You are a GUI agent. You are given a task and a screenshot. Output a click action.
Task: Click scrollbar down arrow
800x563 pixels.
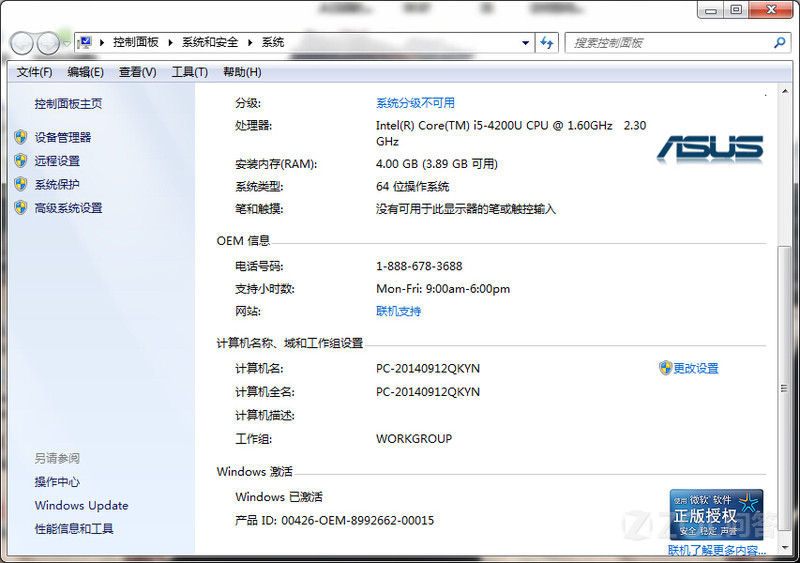[785, 548]
